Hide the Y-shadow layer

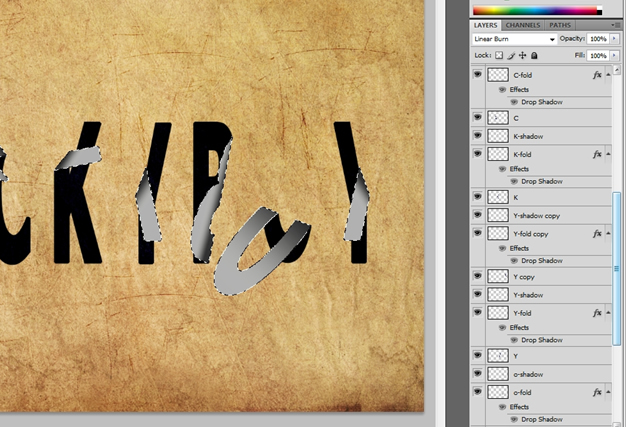coord(477,295)
